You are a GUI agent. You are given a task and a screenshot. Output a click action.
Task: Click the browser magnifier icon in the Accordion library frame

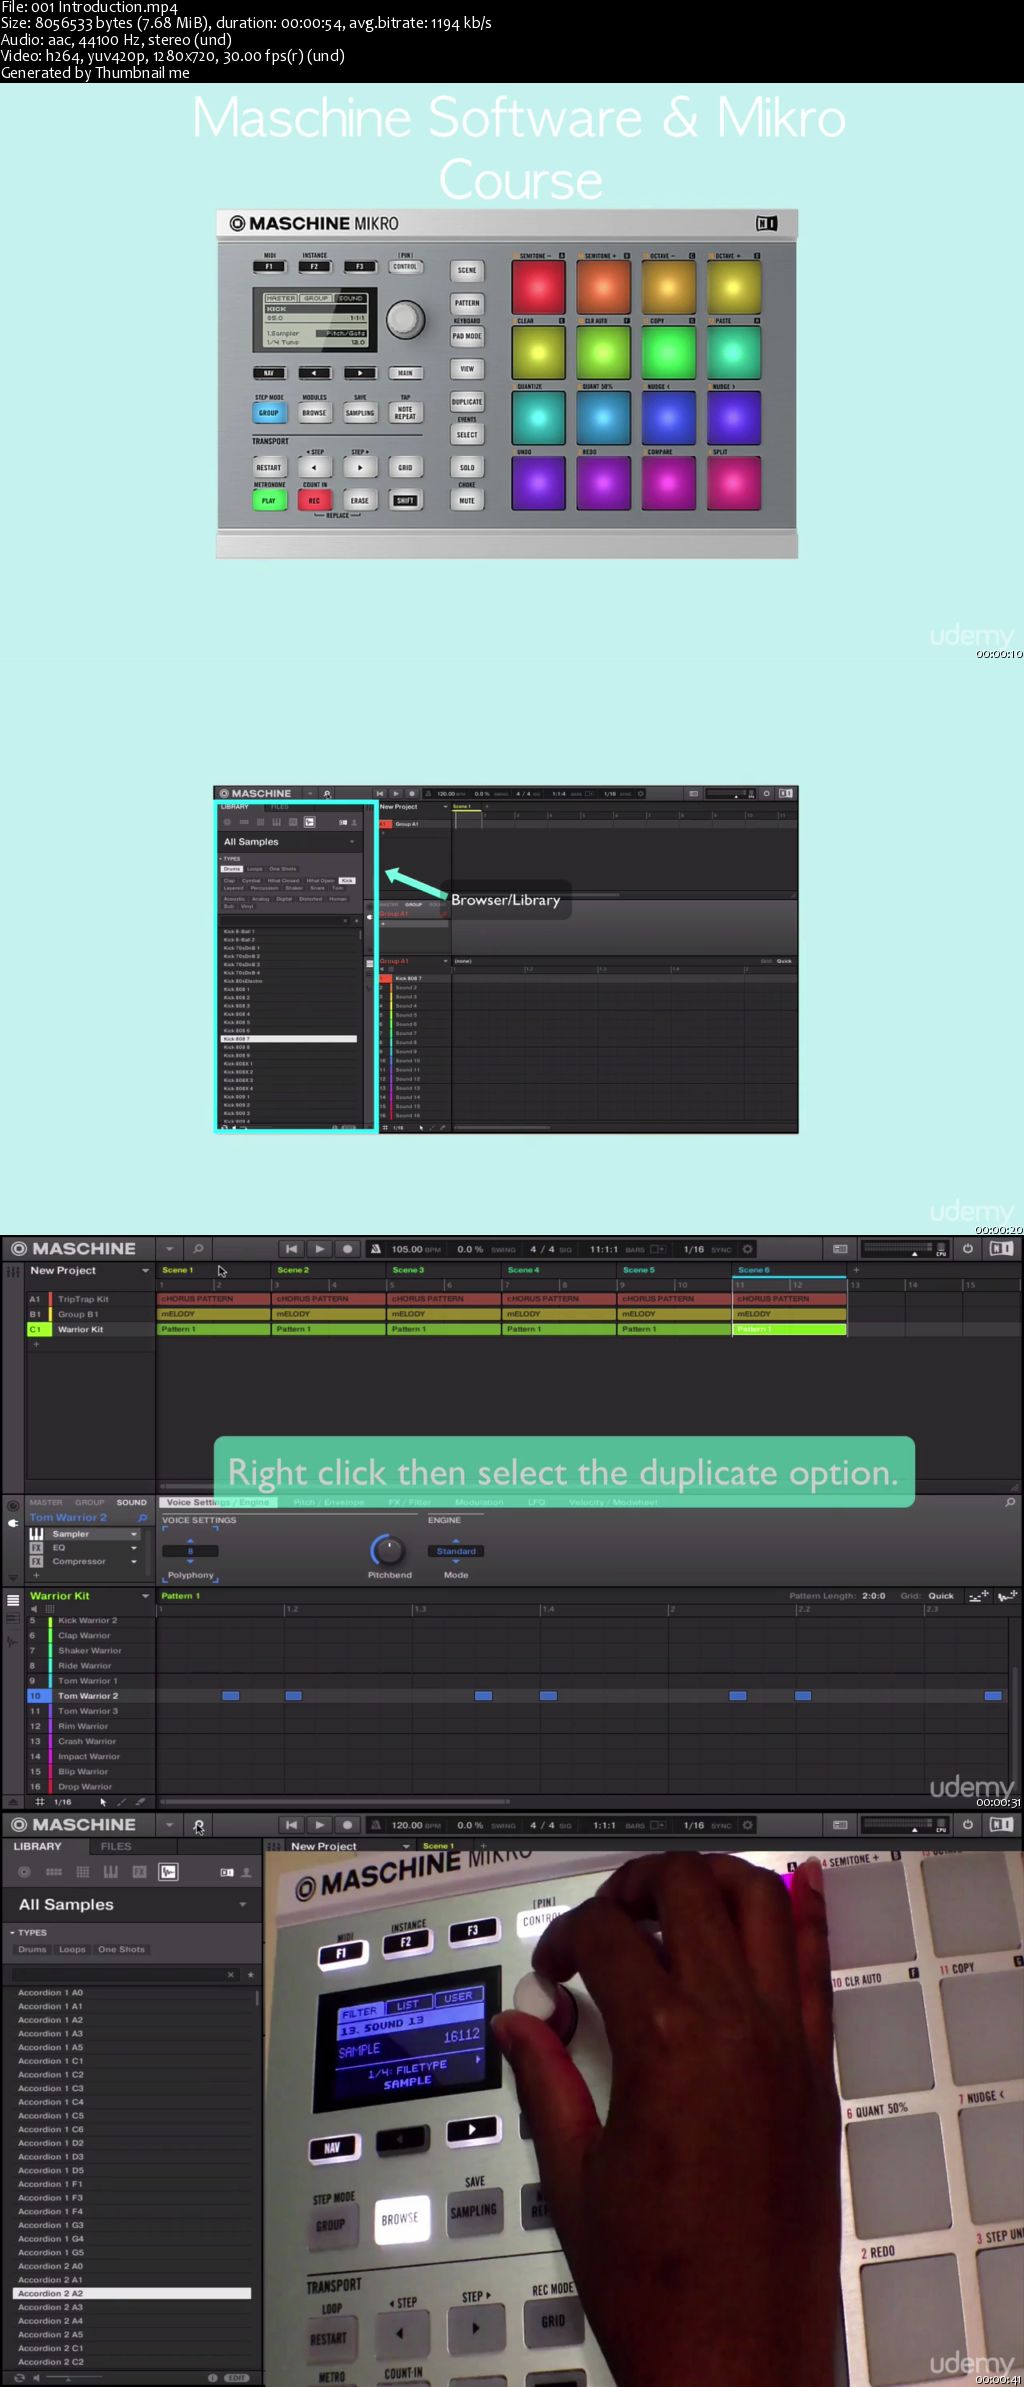pos(199,1825)
